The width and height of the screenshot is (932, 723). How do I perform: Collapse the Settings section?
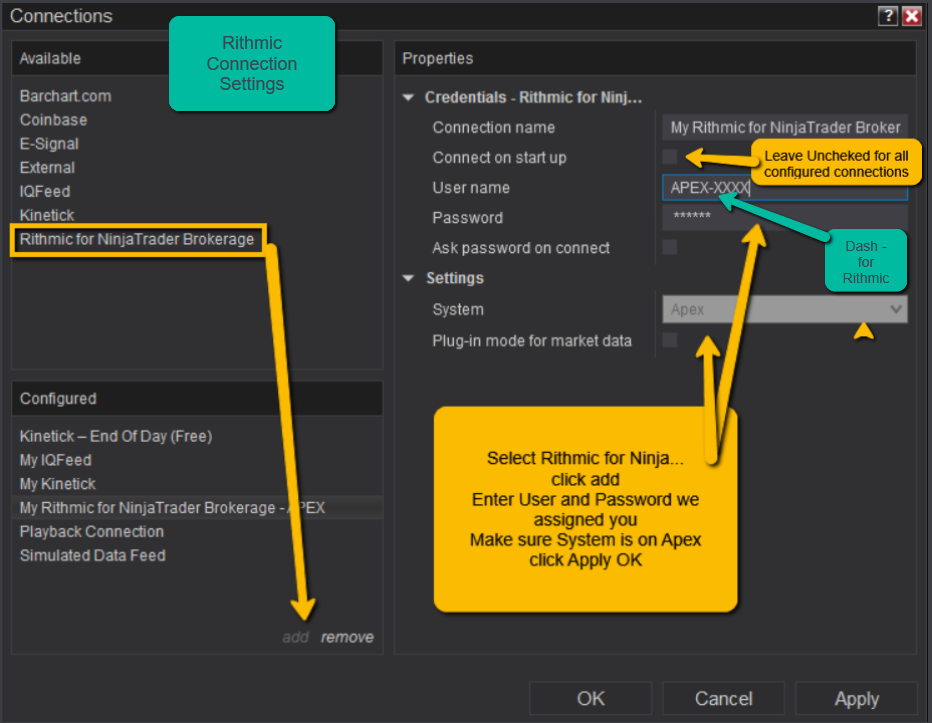coord(408,278)
